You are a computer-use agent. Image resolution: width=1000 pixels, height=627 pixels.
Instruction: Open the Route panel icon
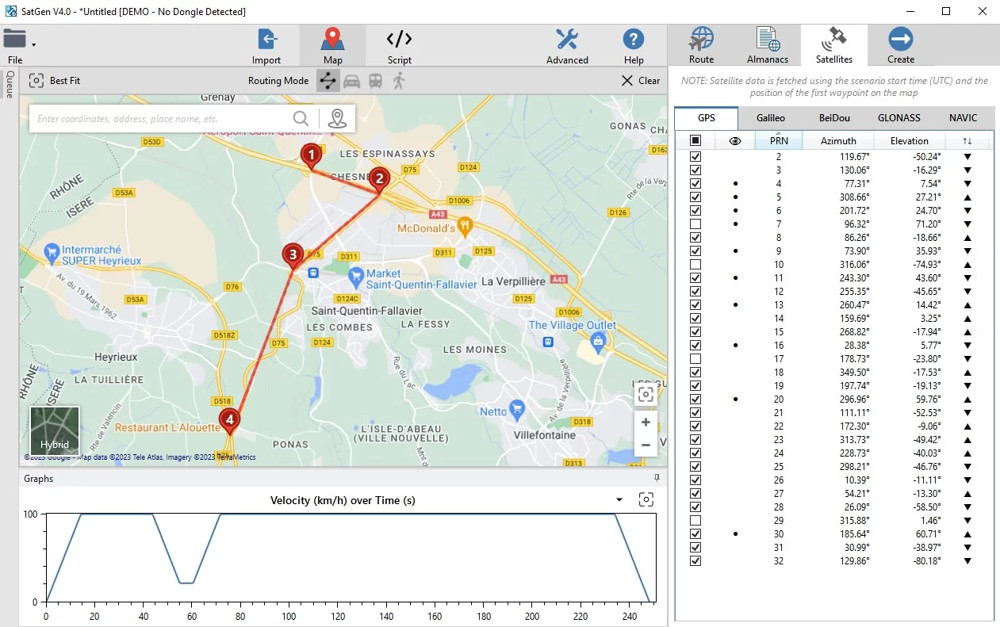pos(701,40)
